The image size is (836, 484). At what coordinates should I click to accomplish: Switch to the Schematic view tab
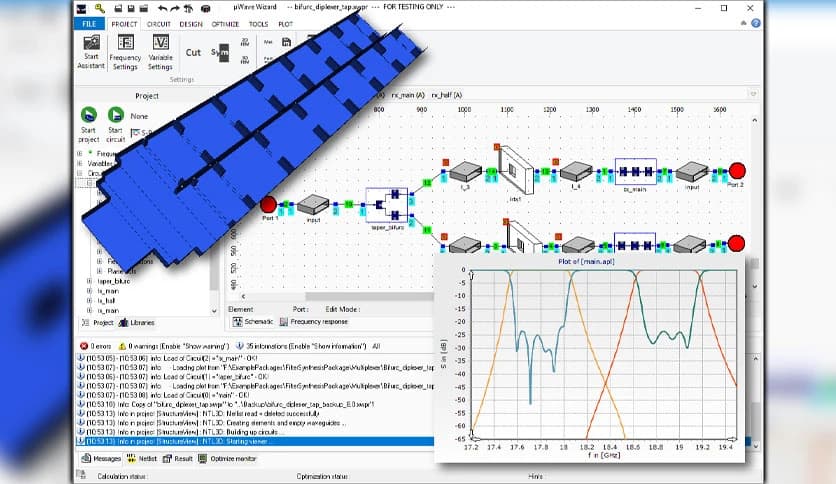click(253, 321)
